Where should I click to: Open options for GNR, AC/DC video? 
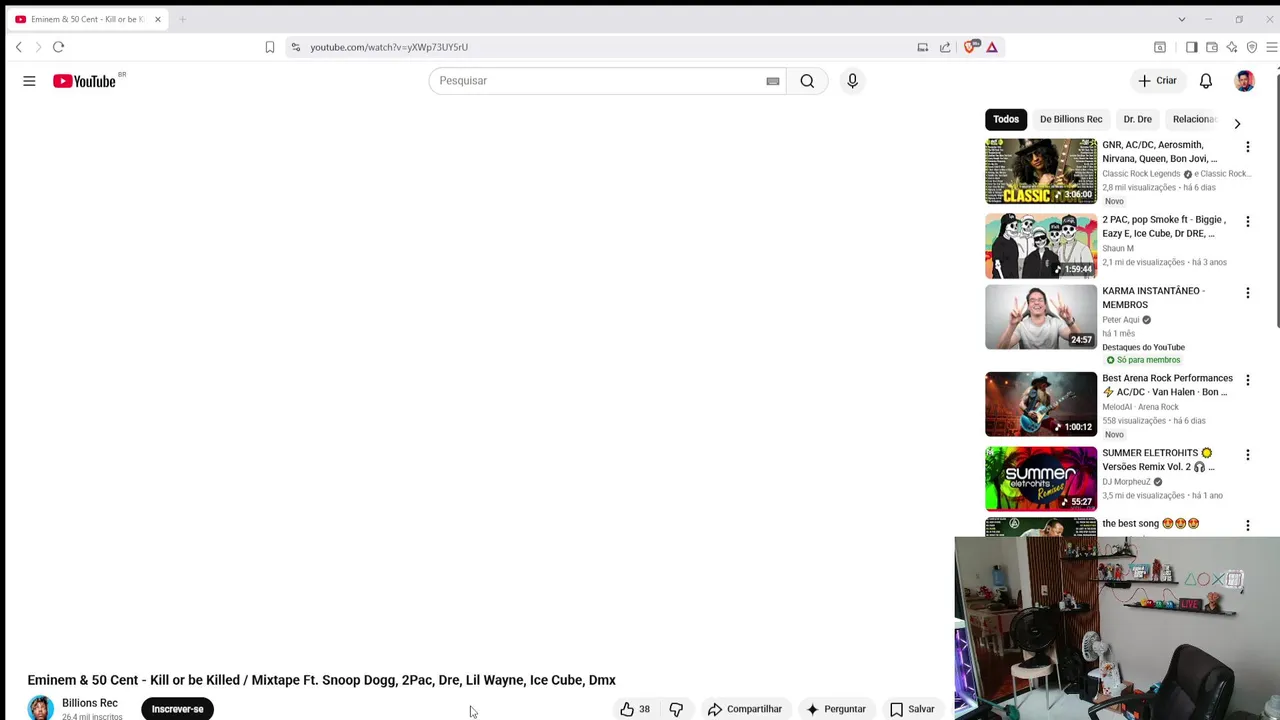[x=1247, y=147]
